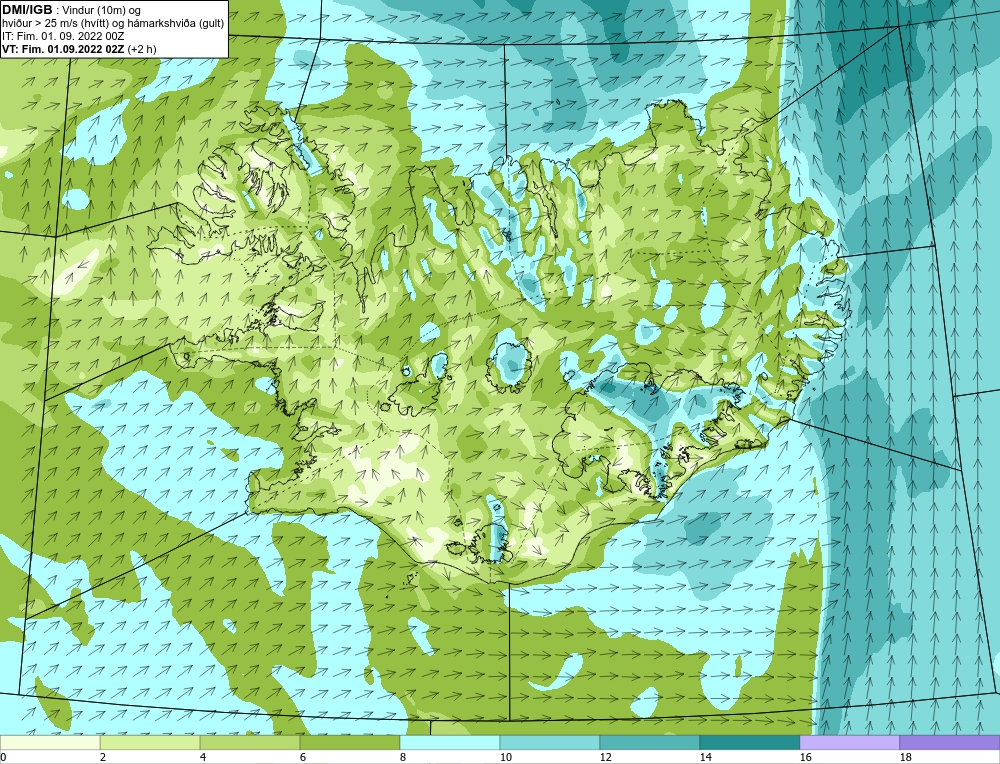Click the 10–12 m/s teal legend swatch

550,742
